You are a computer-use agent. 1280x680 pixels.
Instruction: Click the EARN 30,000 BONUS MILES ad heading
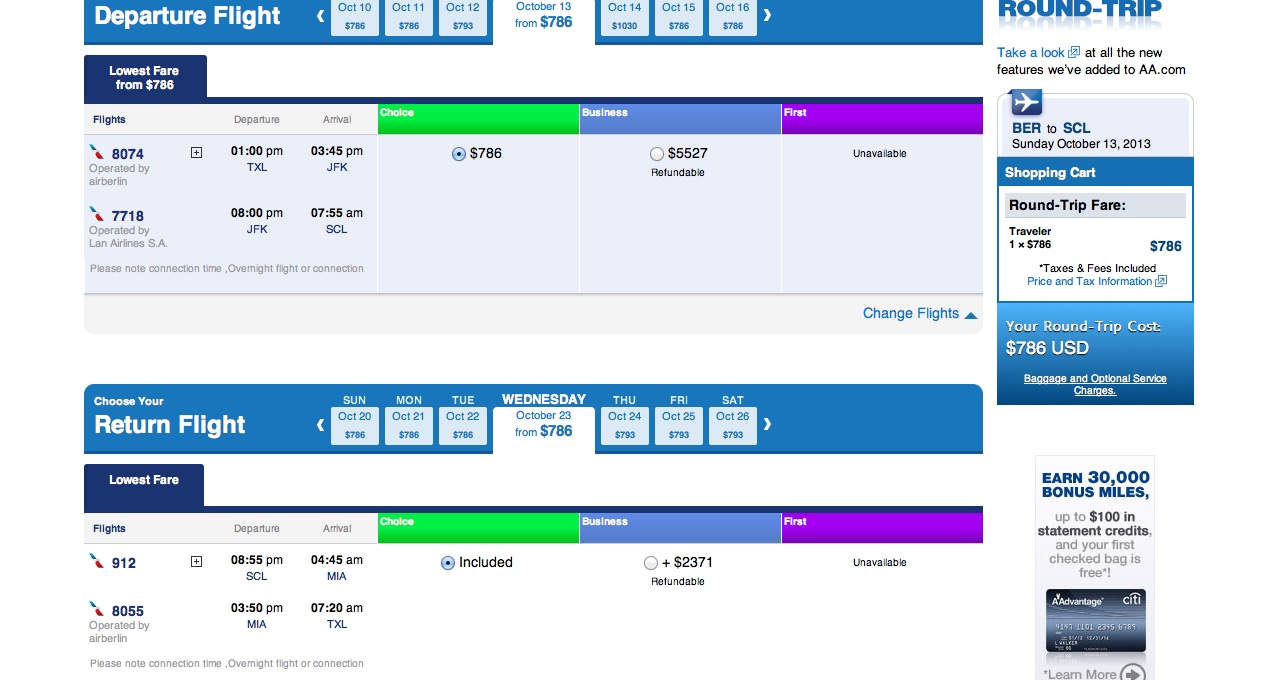point(1095,485)
